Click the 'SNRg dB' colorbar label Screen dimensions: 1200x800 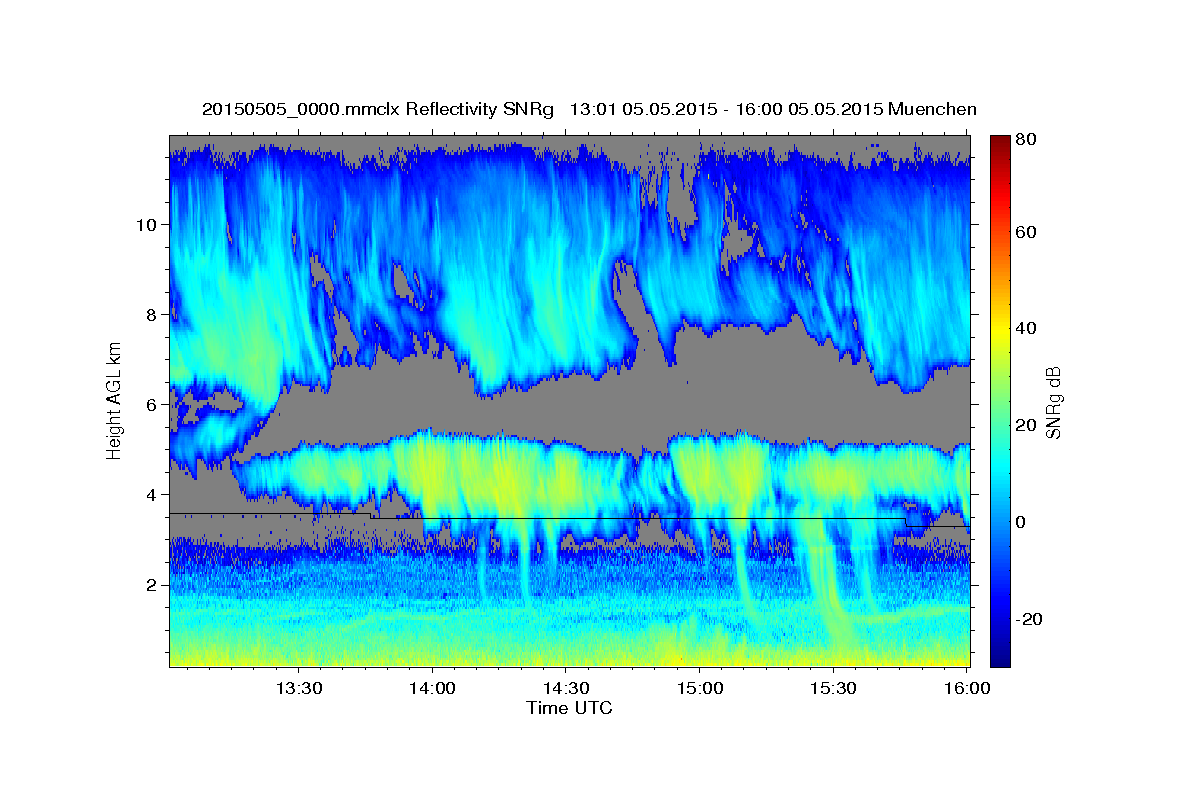point(1052,403)
